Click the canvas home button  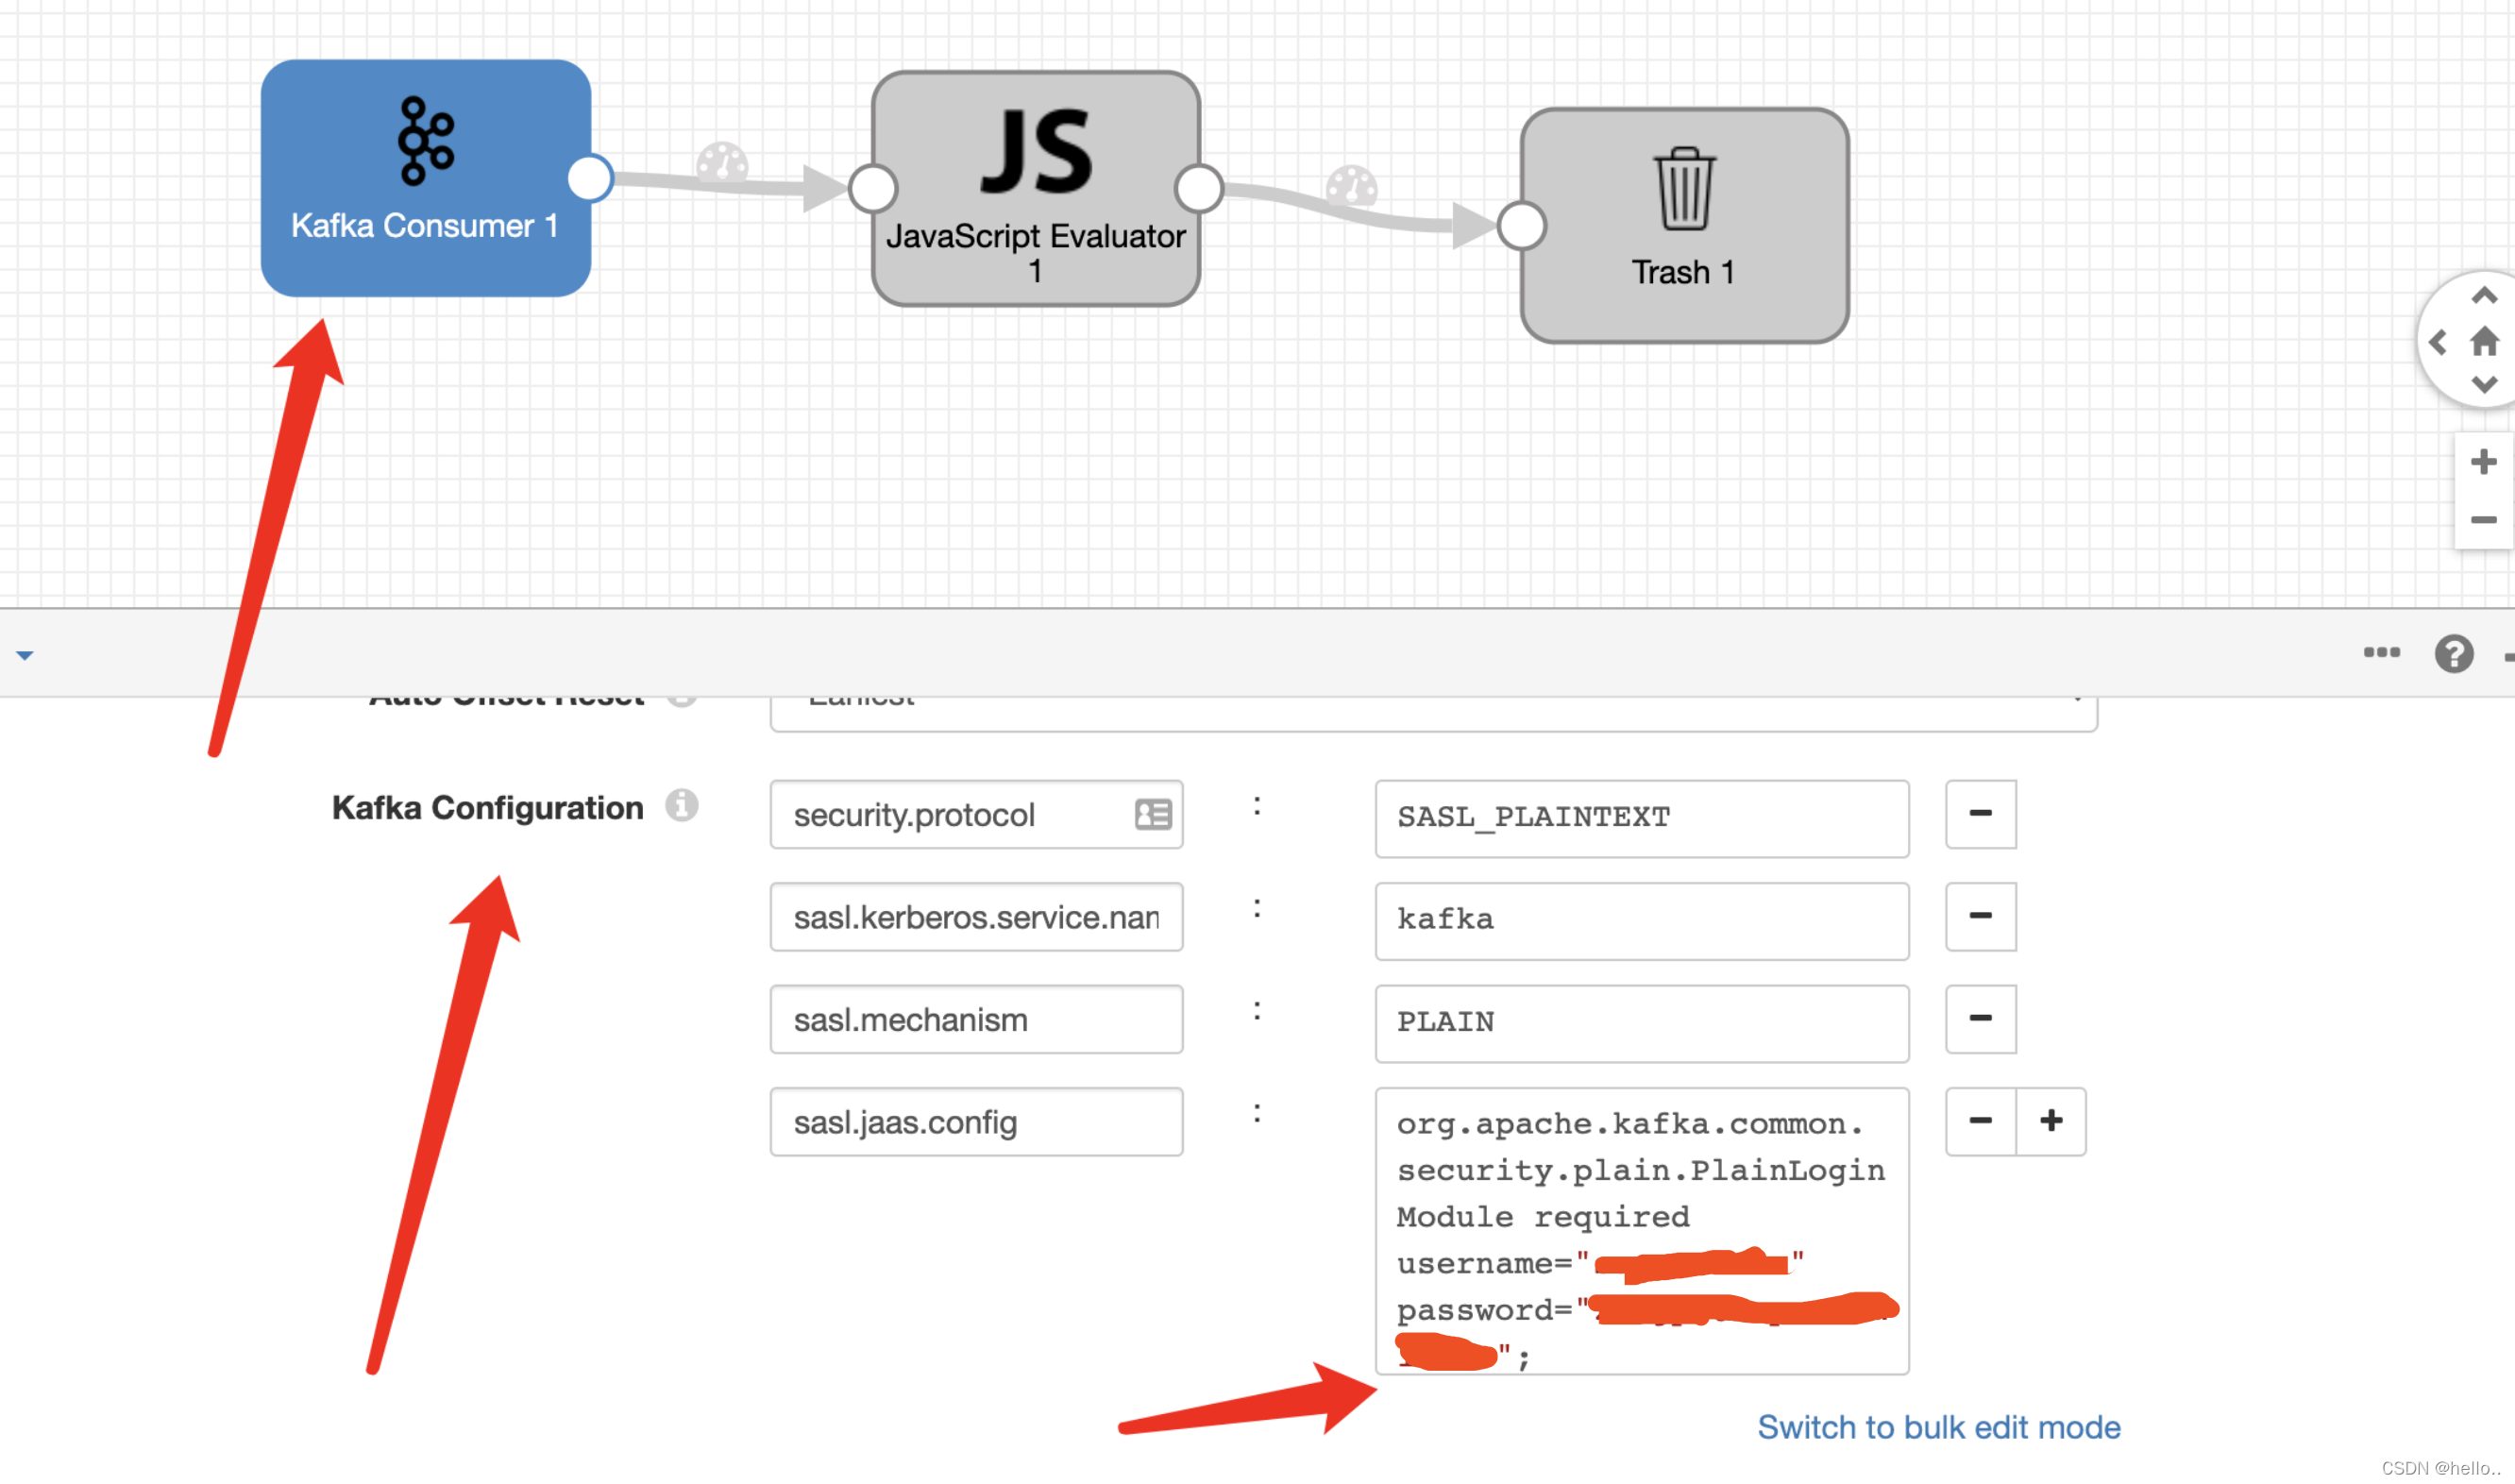[x=2484, y=342]
